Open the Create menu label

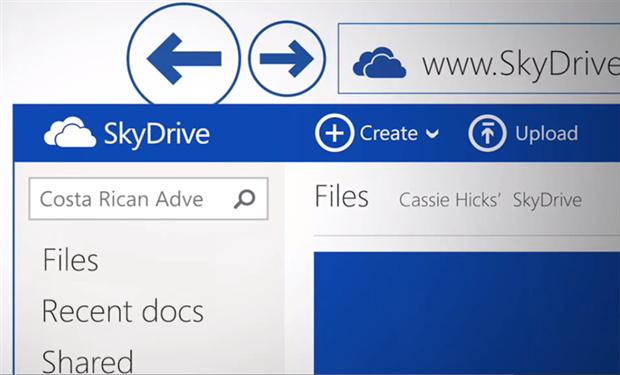(x=388, y=133)
